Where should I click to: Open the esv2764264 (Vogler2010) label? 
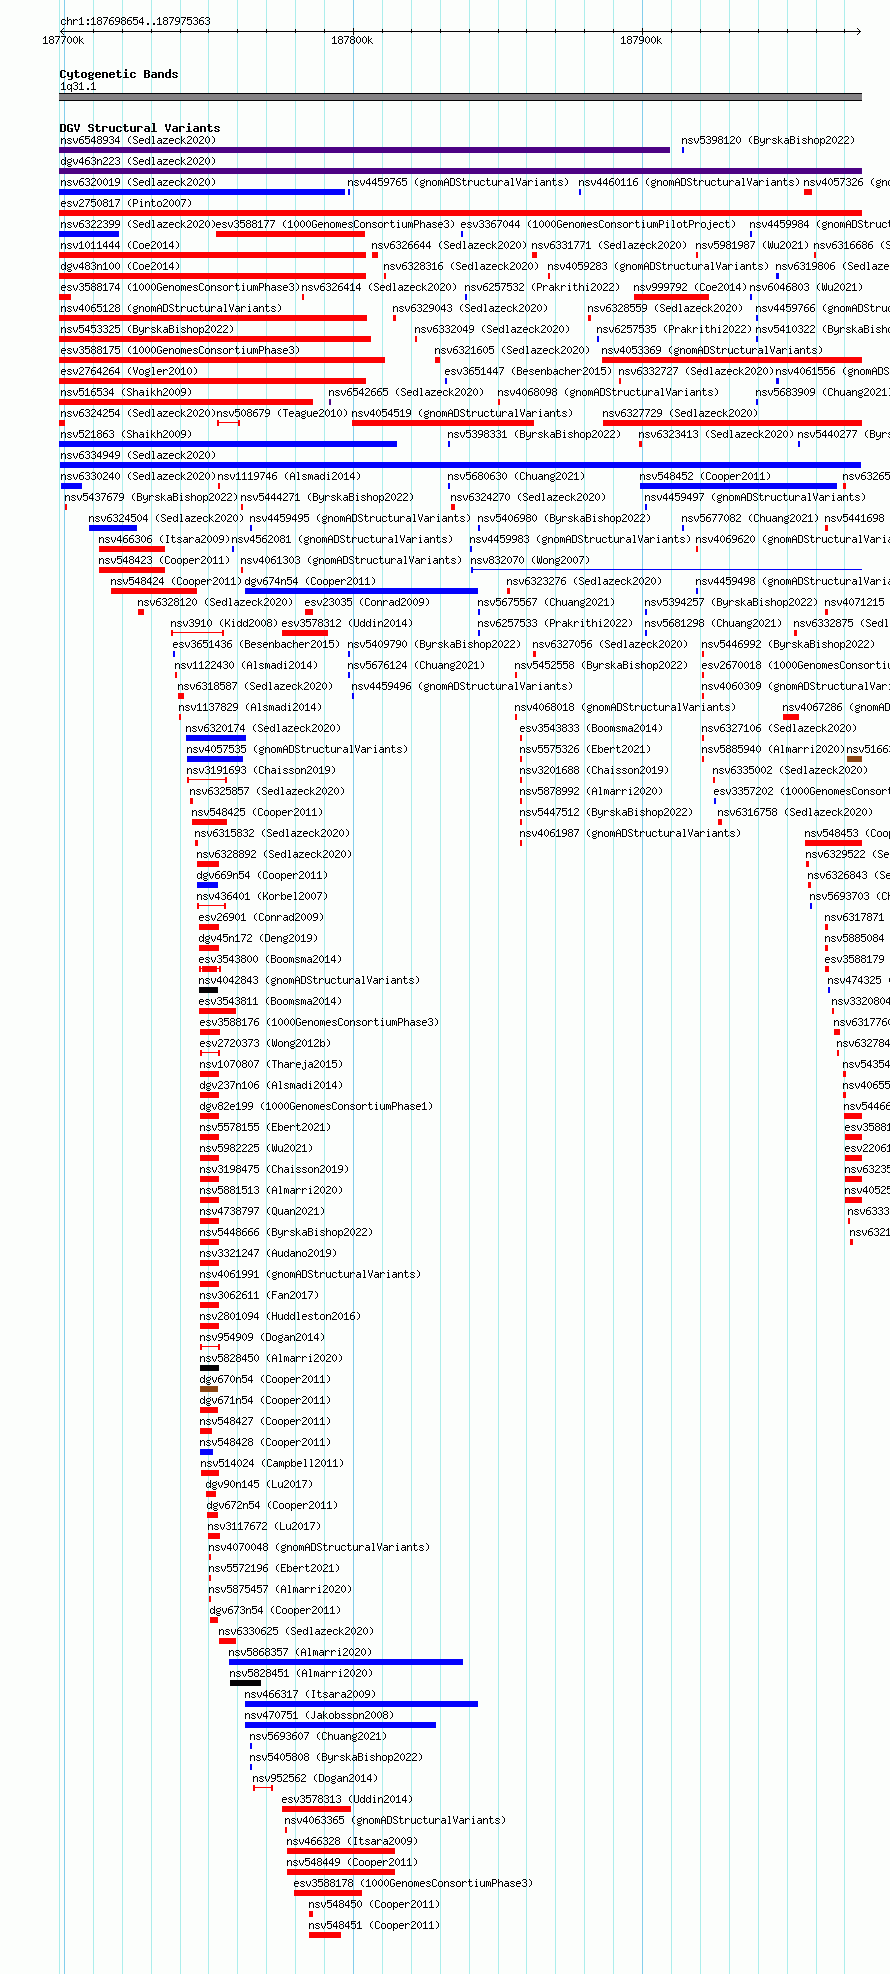point(128,372)
